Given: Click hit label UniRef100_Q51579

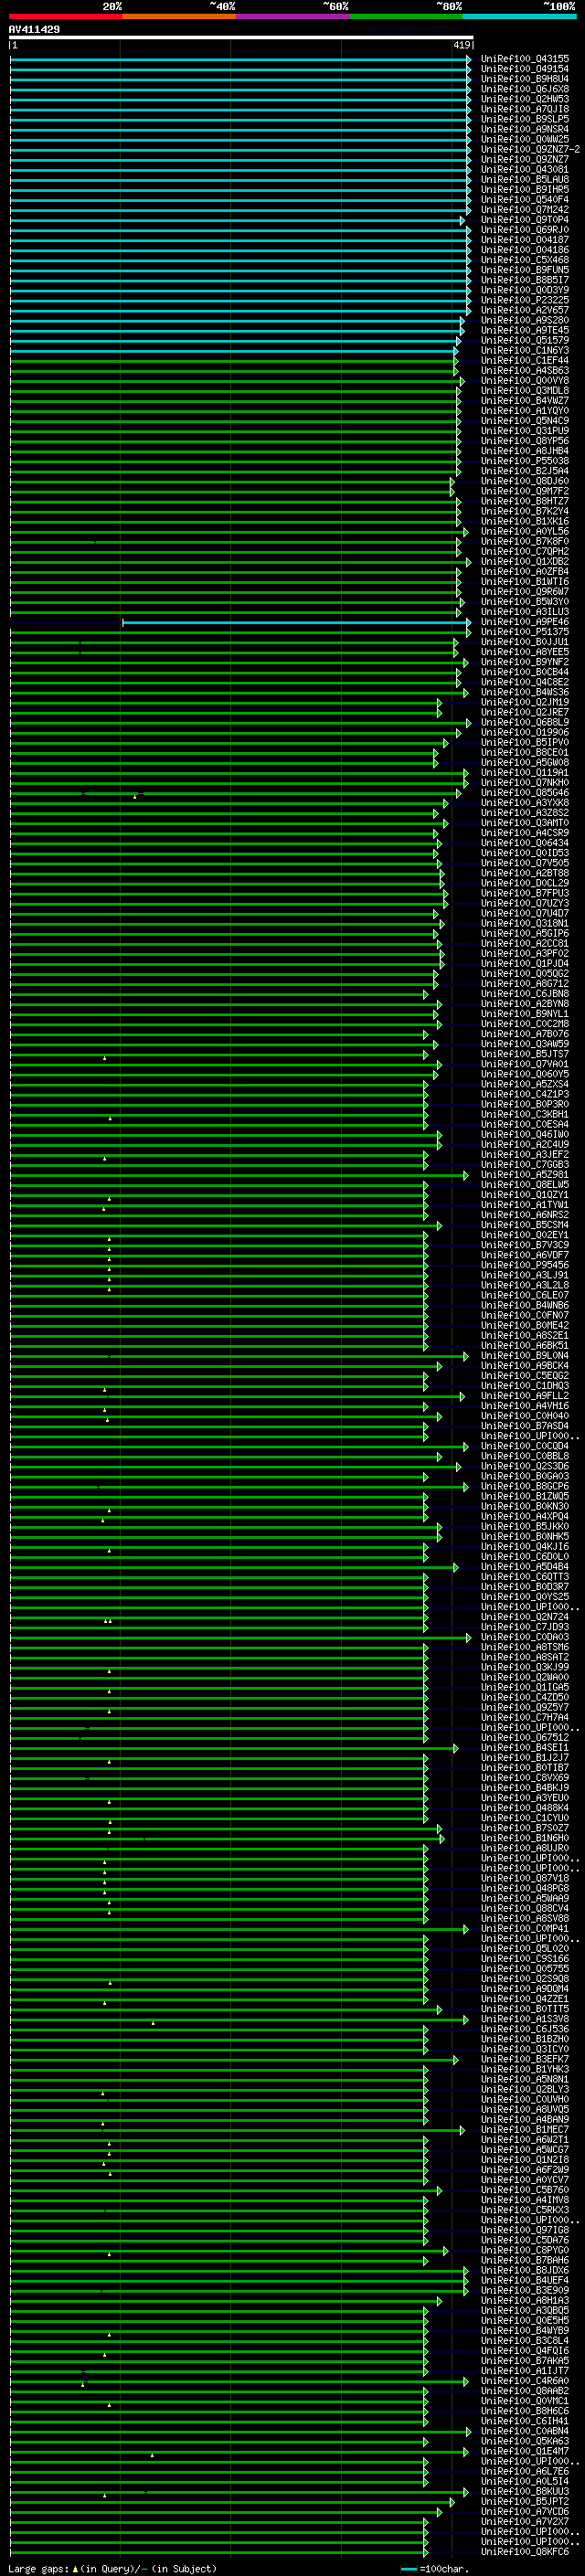Looking at the screenshot, I should pos(525,340).
